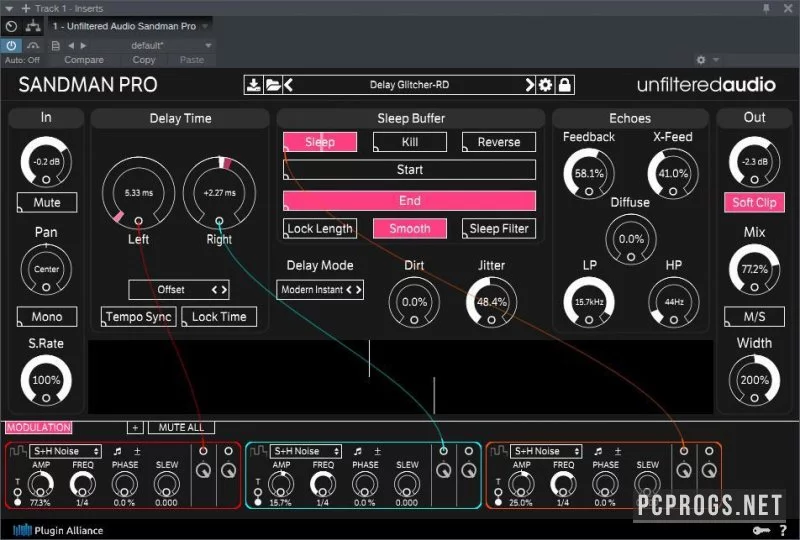
Task: Click red modulator first output patch jack
Action: [204, 451]
